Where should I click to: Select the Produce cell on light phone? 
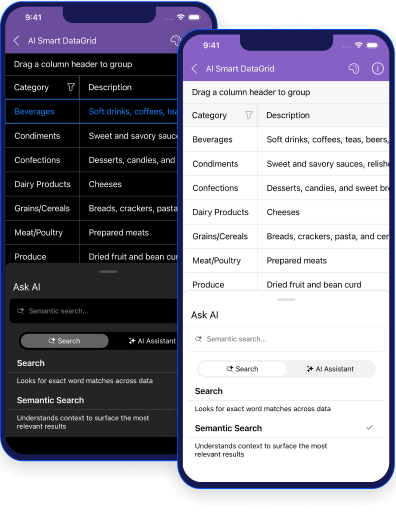[x=220, y=283]
